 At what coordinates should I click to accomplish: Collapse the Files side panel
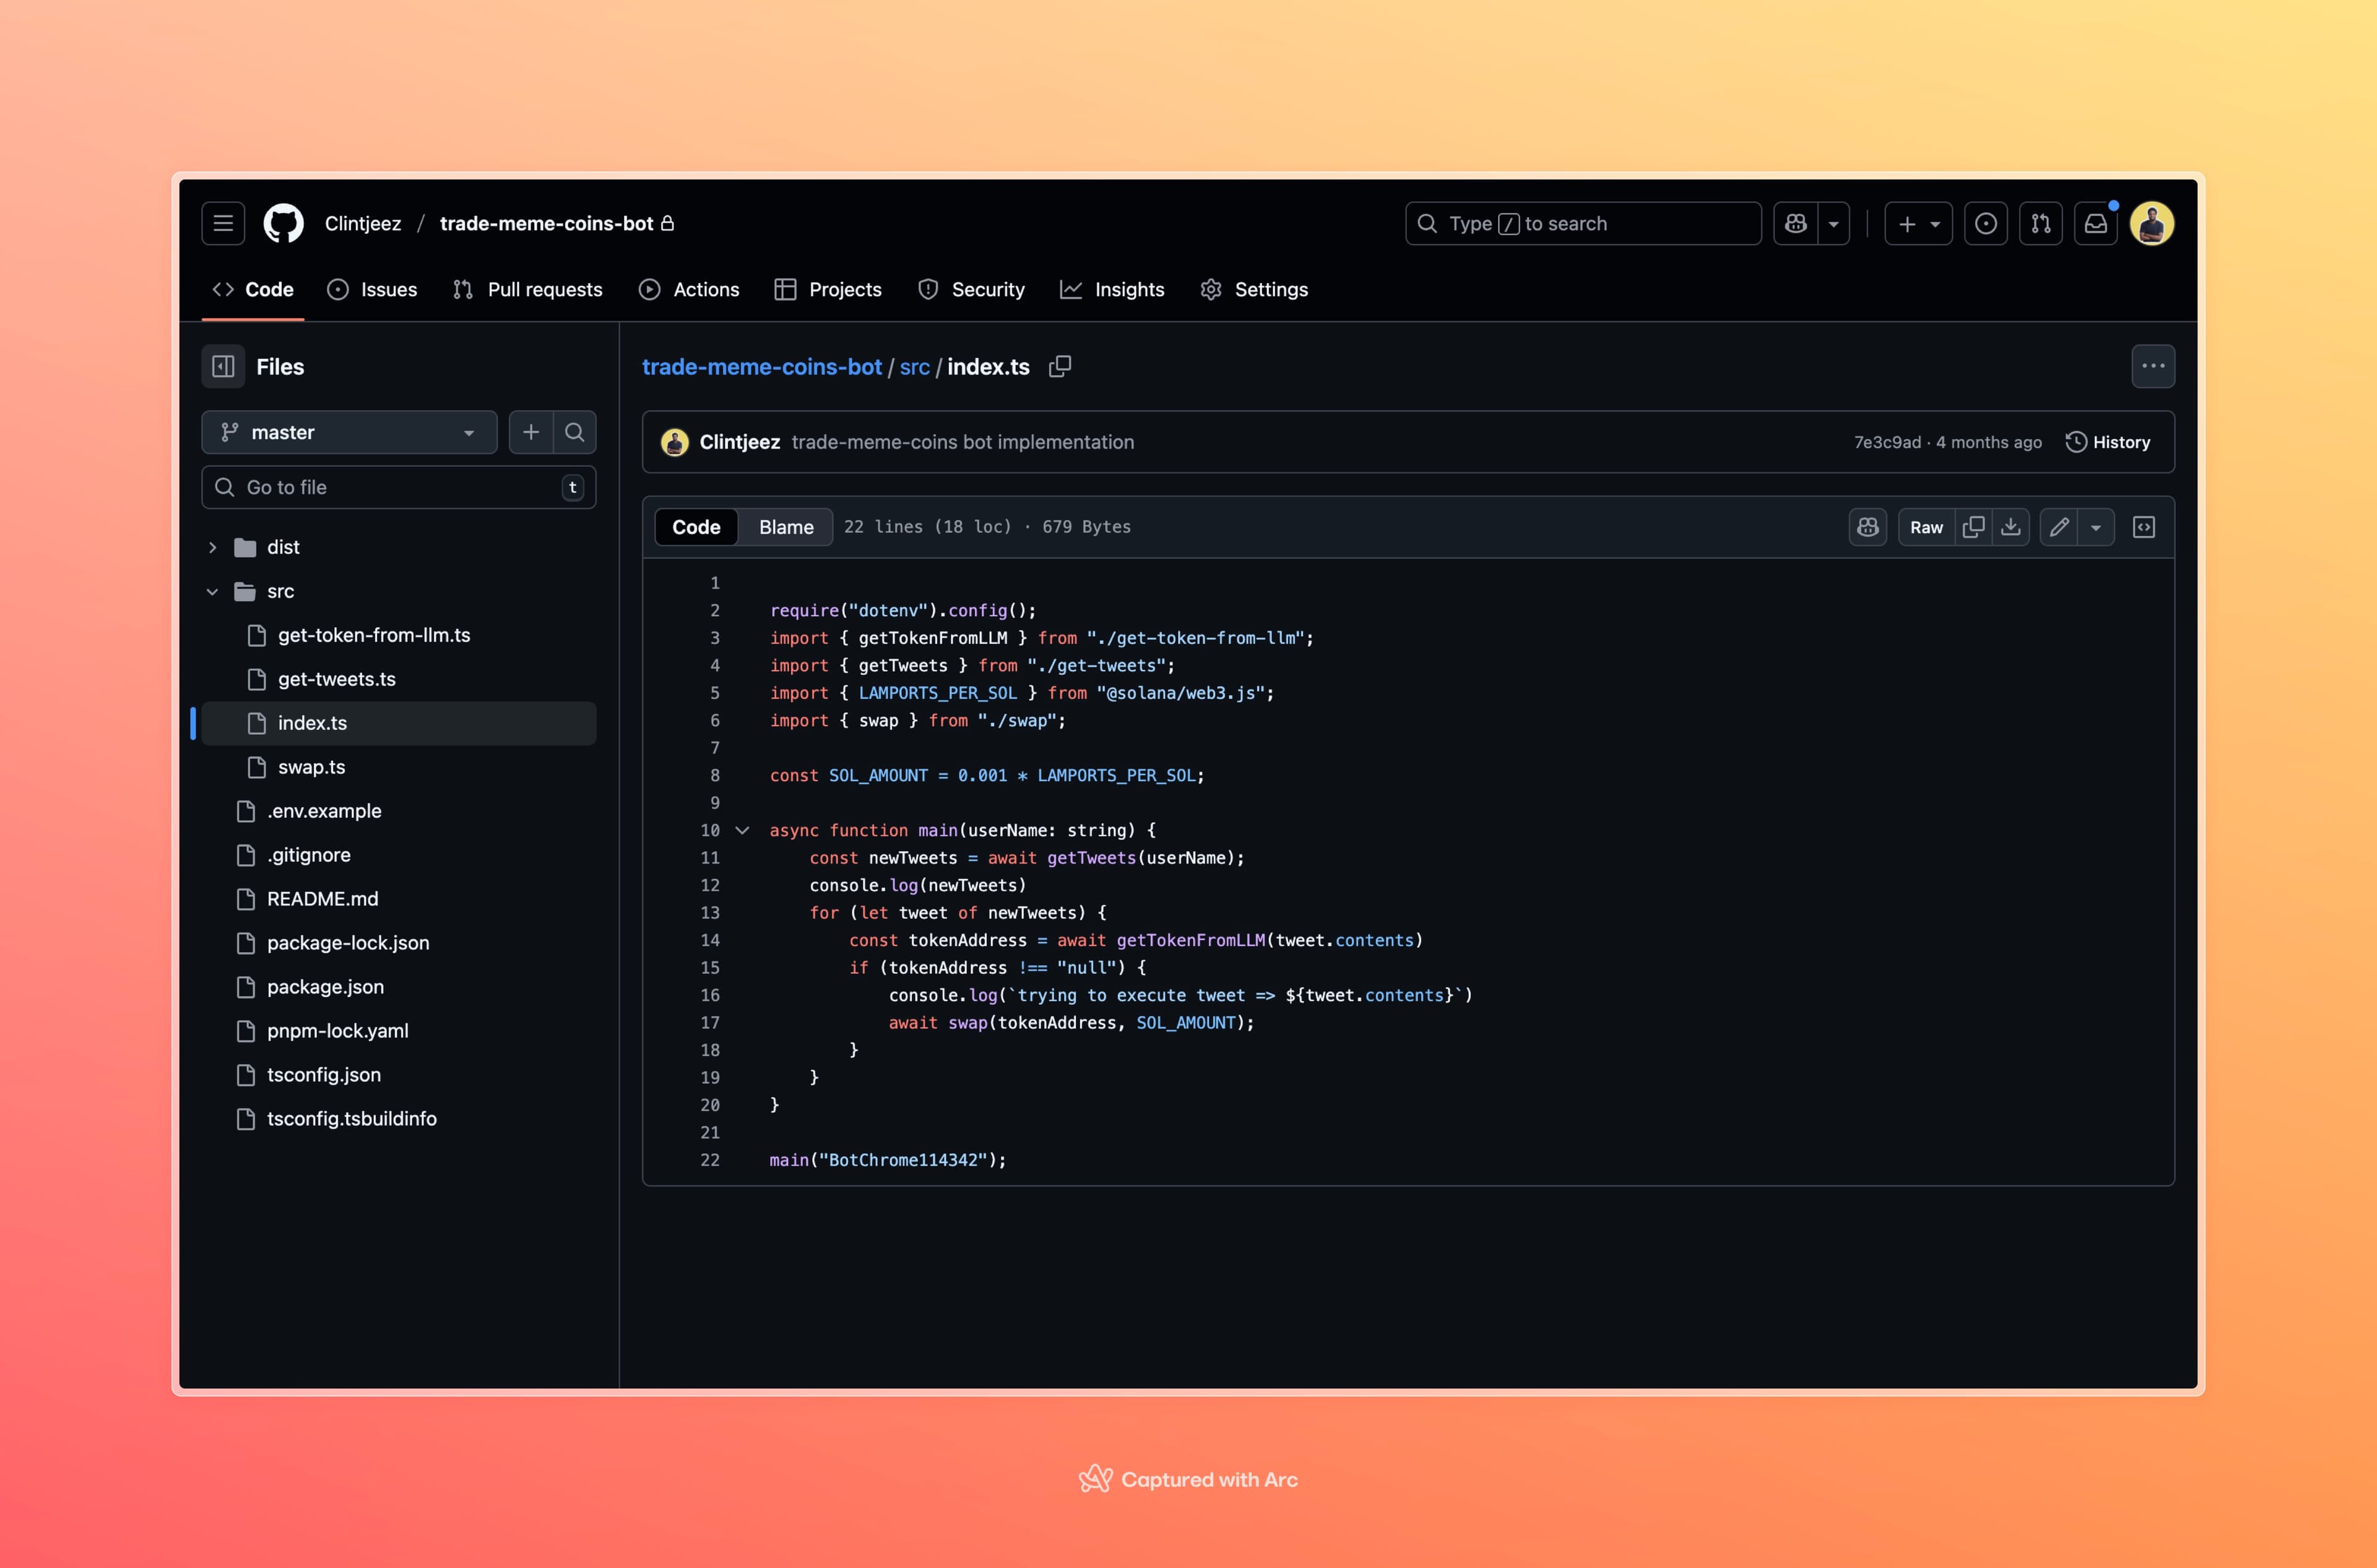click(x=223, y=367)
